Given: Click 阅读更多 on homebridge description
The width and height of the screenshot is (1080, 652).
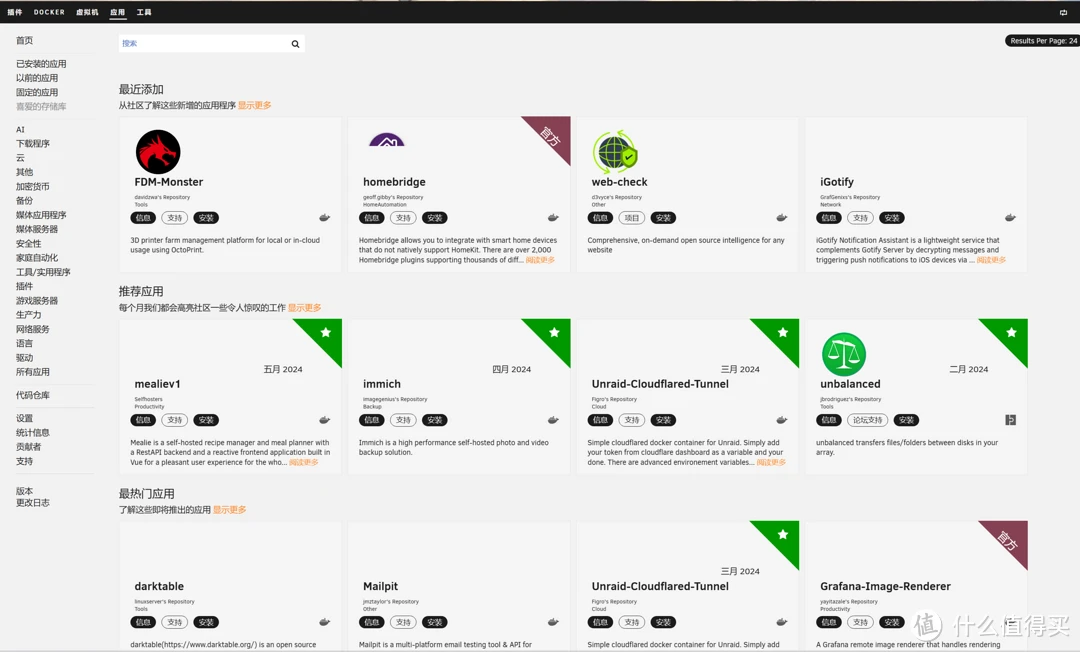Looking at the screenshot, I should pos(540,260).
